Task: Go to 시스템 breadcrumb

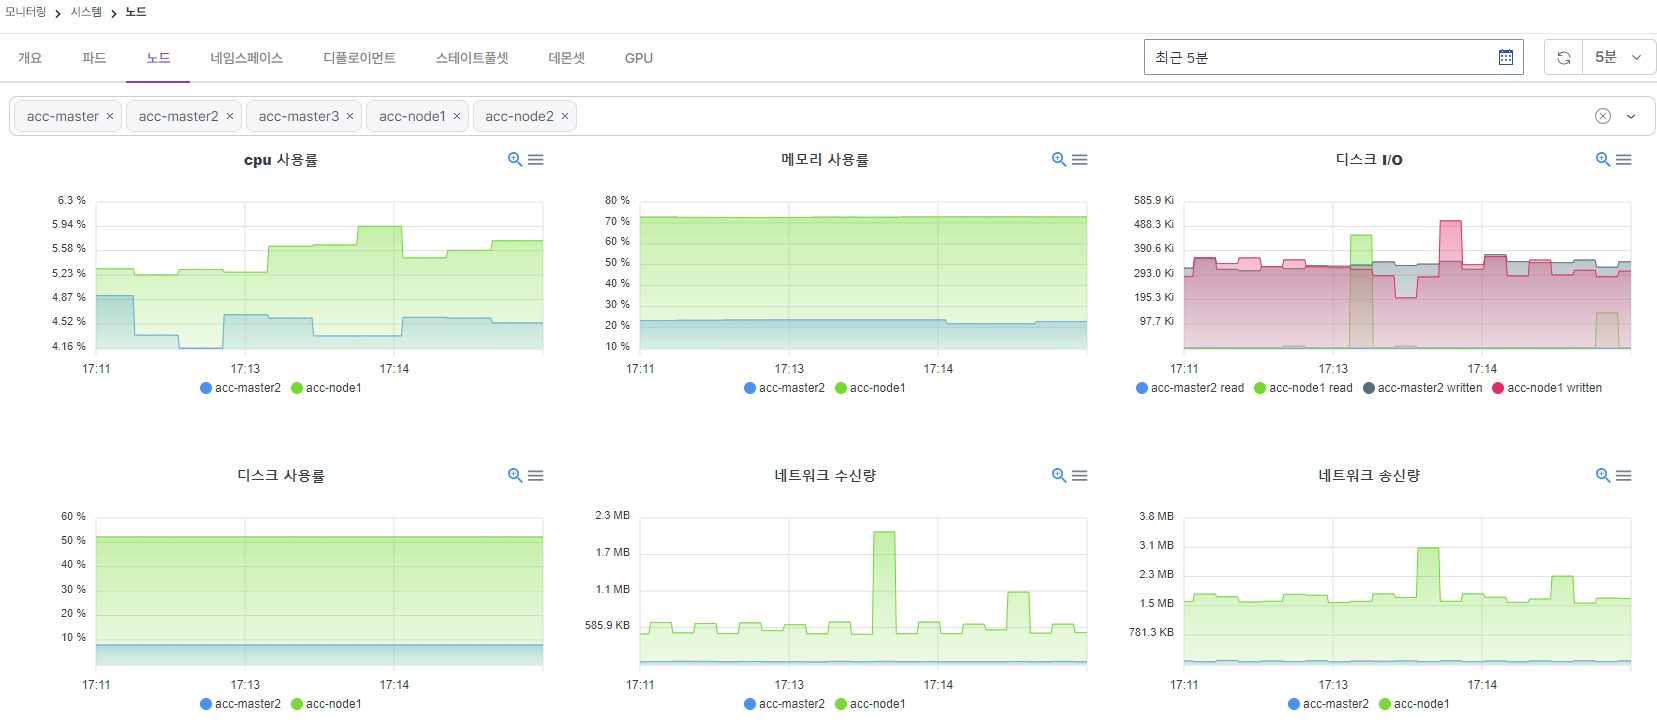Action: [x=86, y=12]
